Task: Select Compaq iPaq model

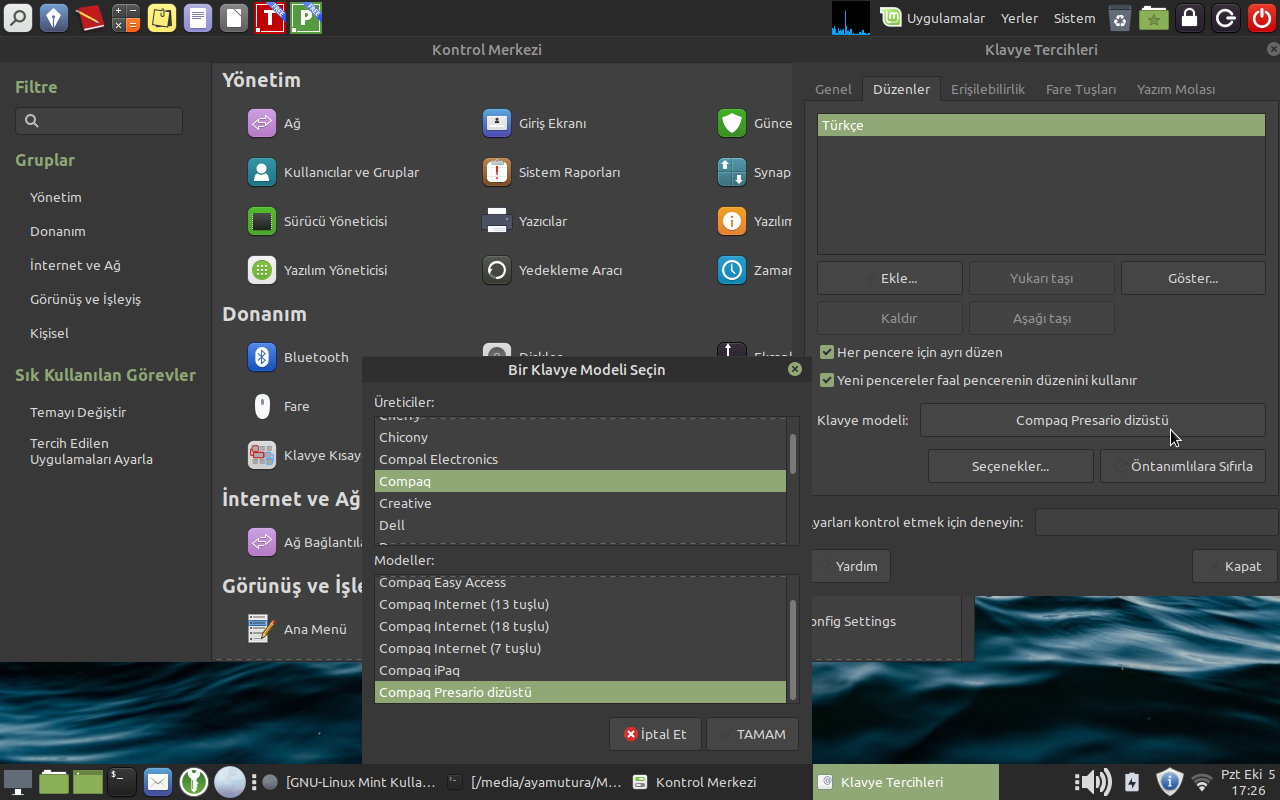Action: 580,670
